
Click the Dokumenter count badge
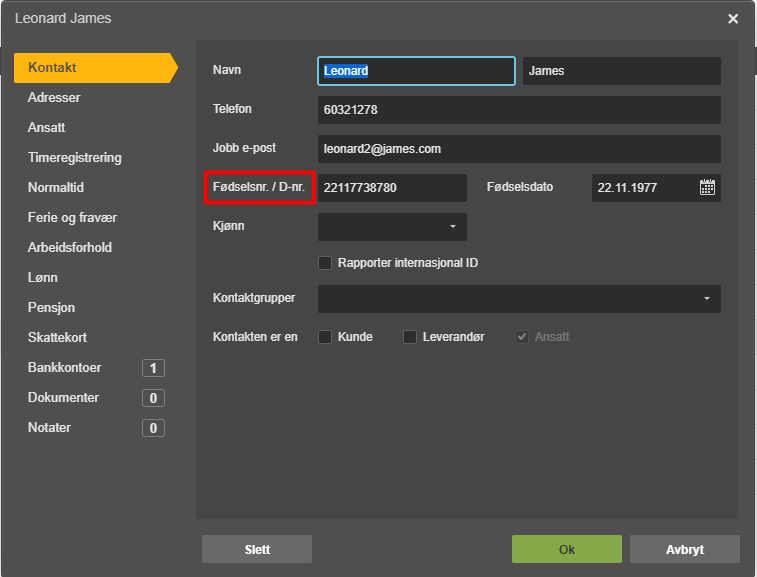[153, 398]
